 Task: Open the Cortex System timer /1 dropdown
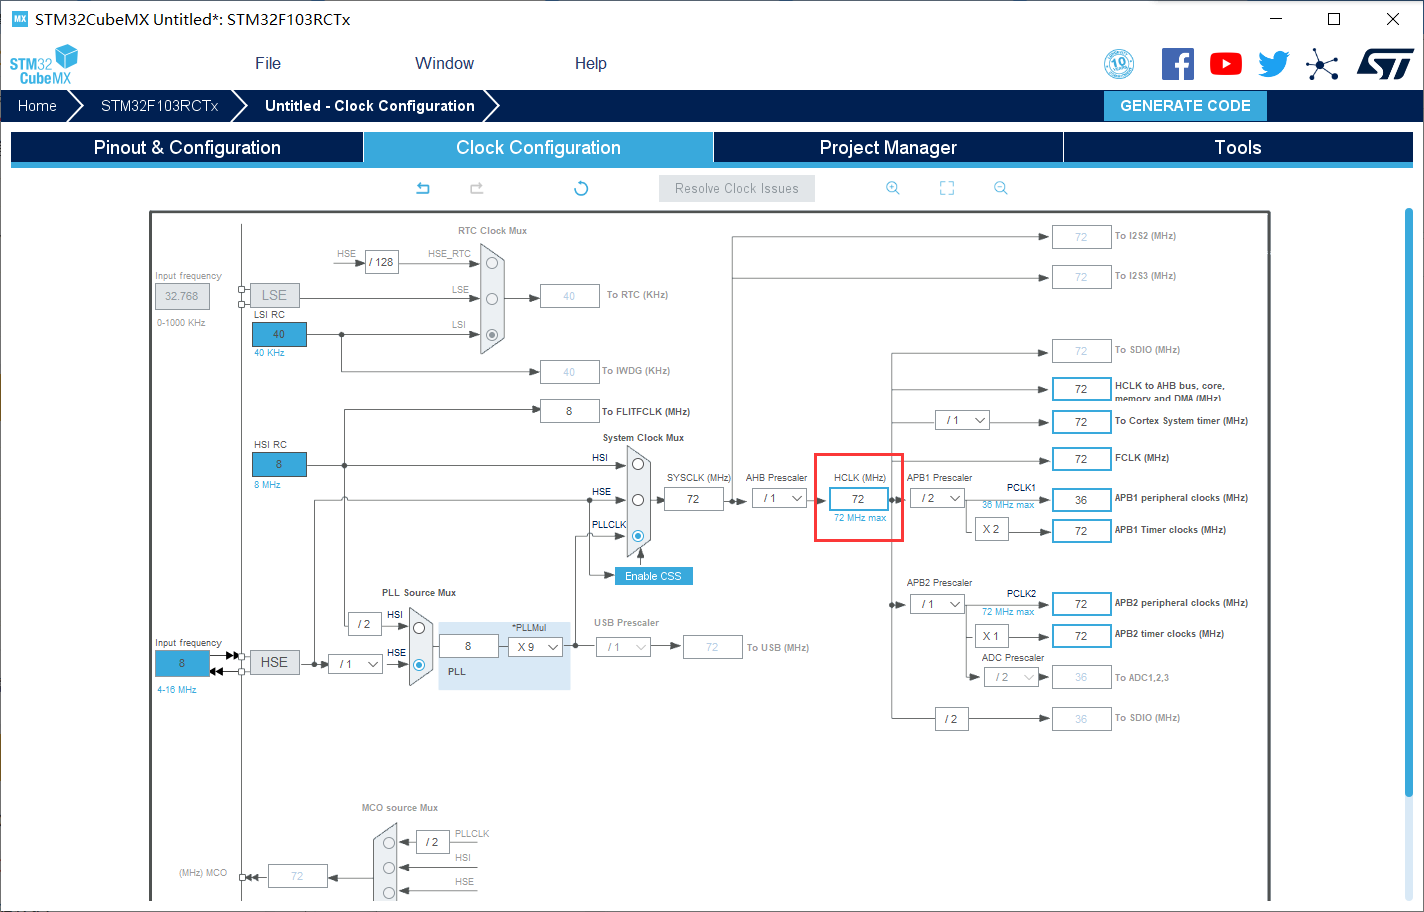coord(962,420)
